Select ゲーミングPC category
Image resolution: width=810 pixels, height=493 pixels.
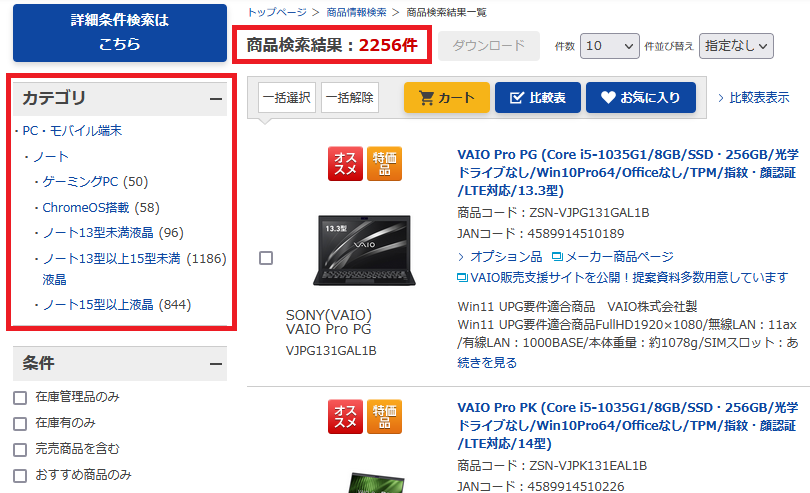95,181
